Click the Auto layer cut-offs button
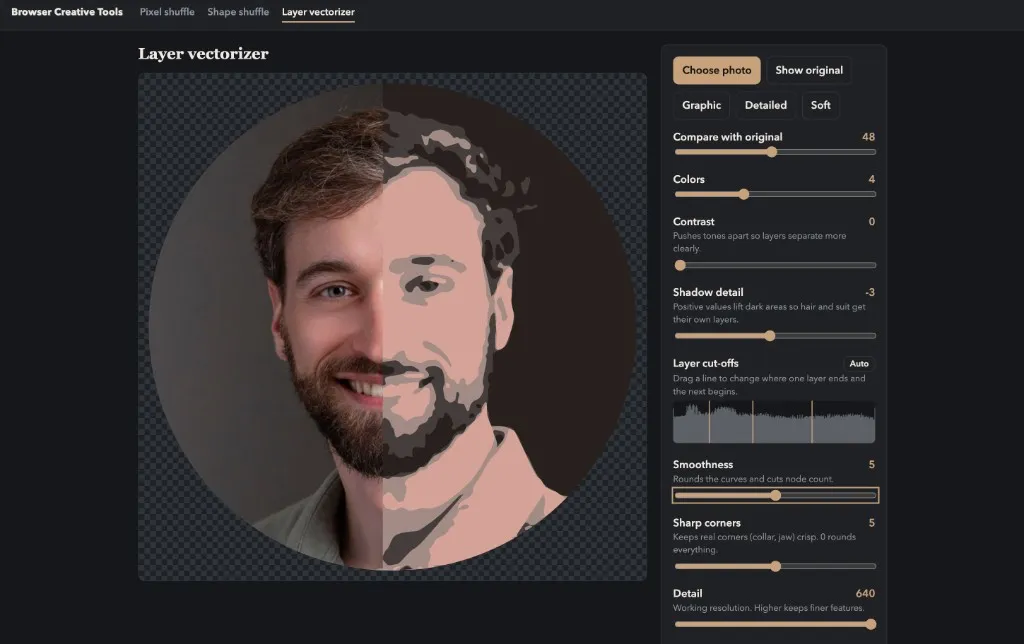The image size is (1024, 644). (x=859, y=364)
